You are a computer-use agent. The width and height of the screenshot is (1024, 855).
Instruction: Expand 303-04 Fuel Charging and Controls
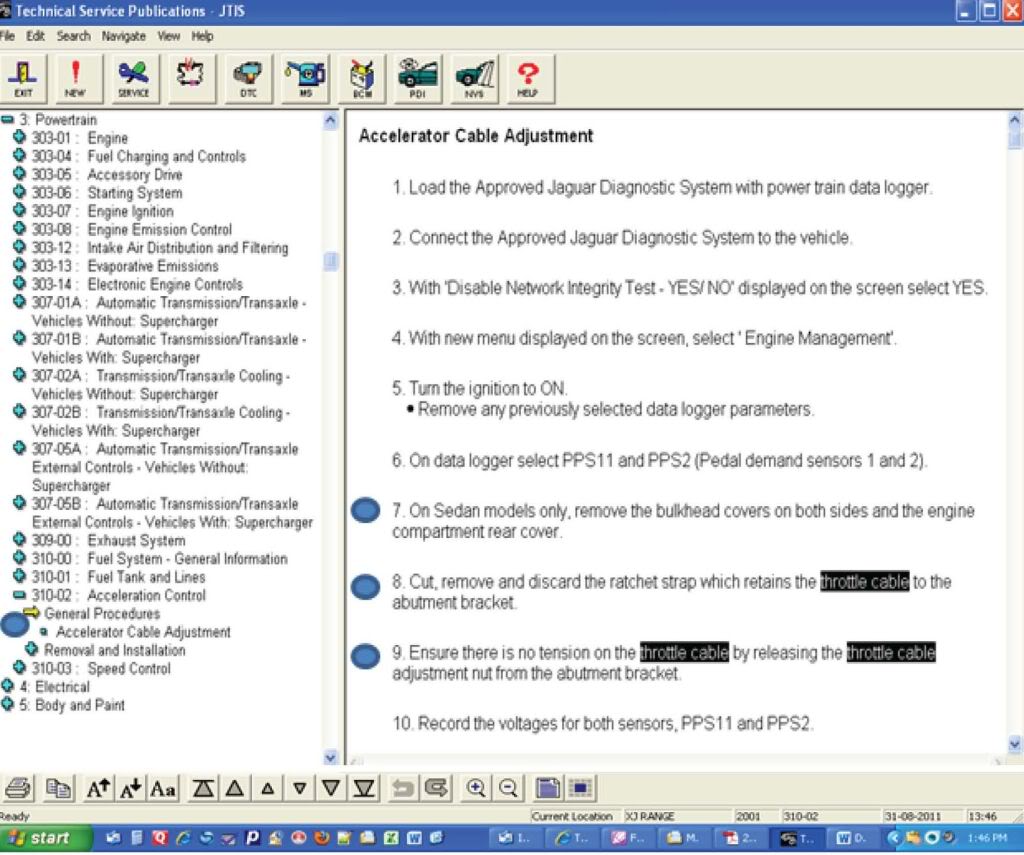20,155
